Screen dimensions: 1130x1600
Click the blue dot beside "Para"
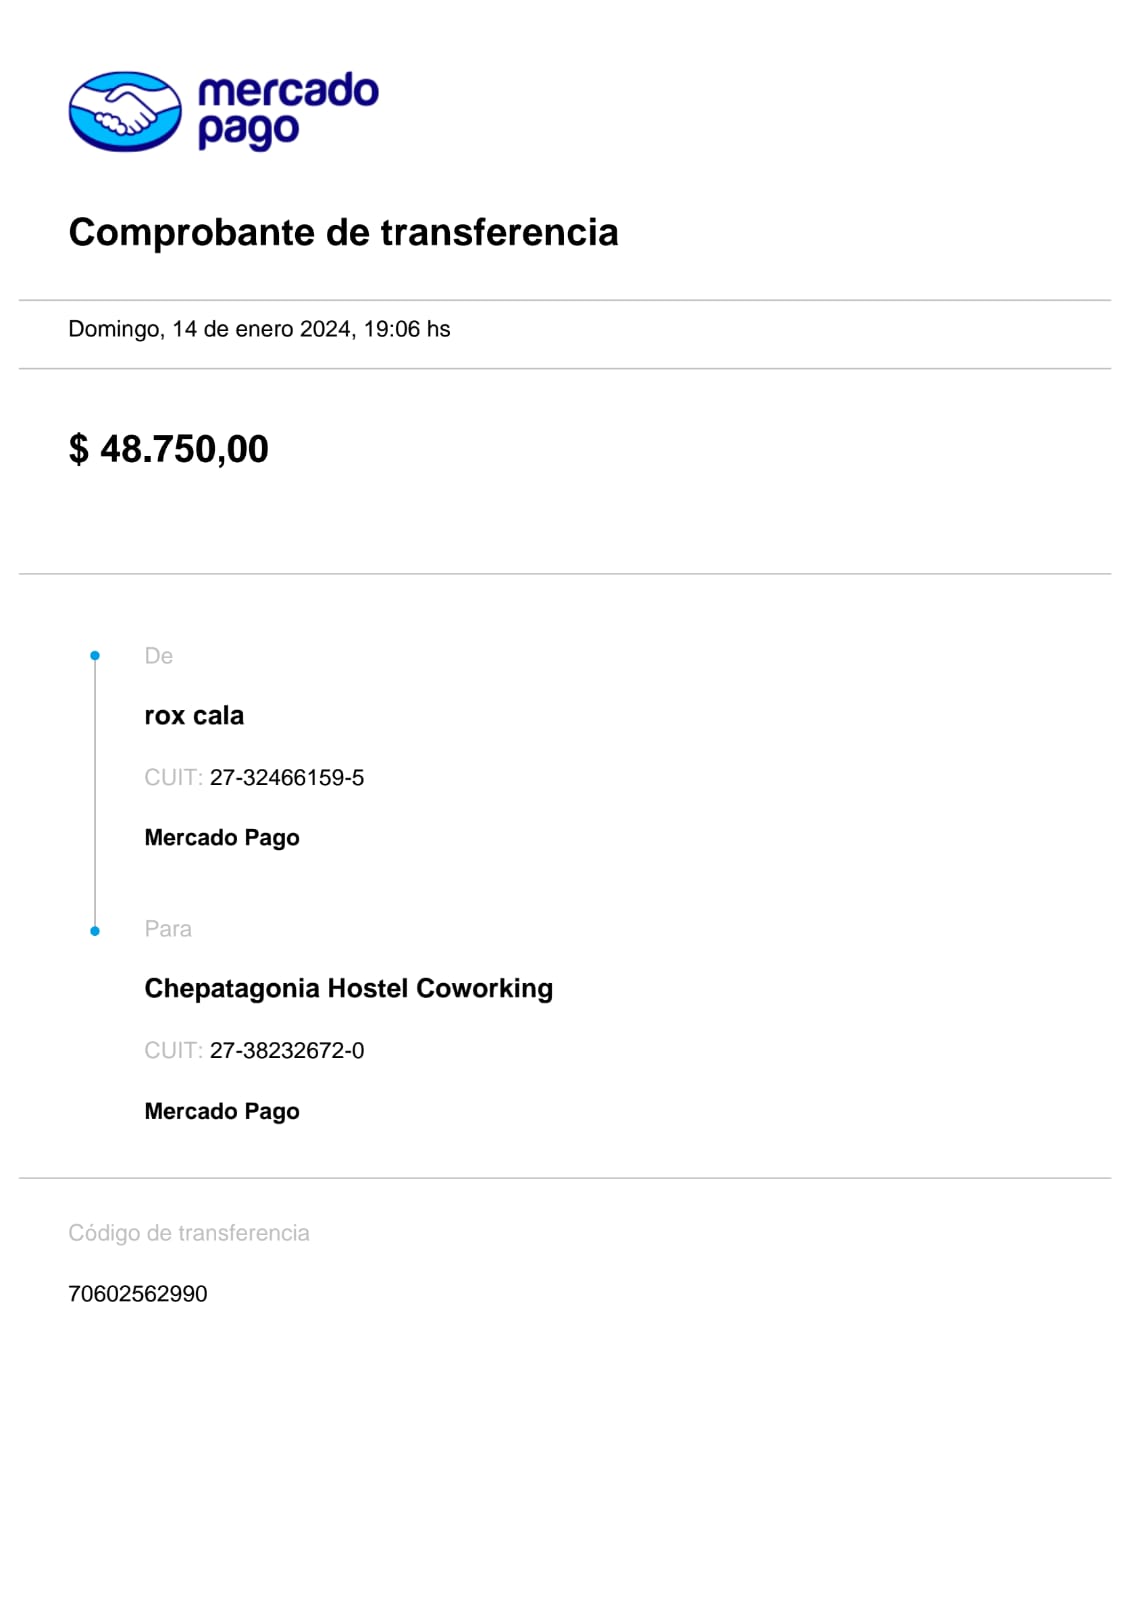coord(95,931)
